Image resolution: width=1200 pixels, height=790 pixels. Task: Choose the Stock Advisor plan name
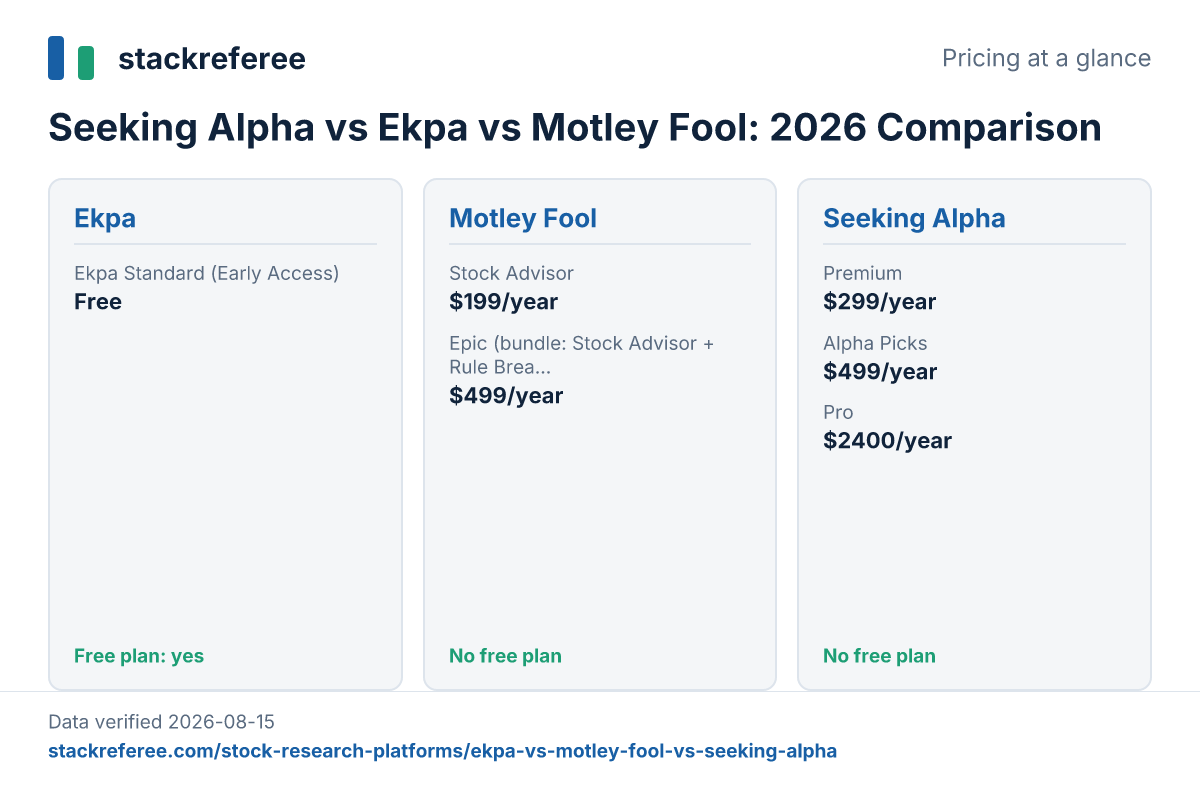512,273
